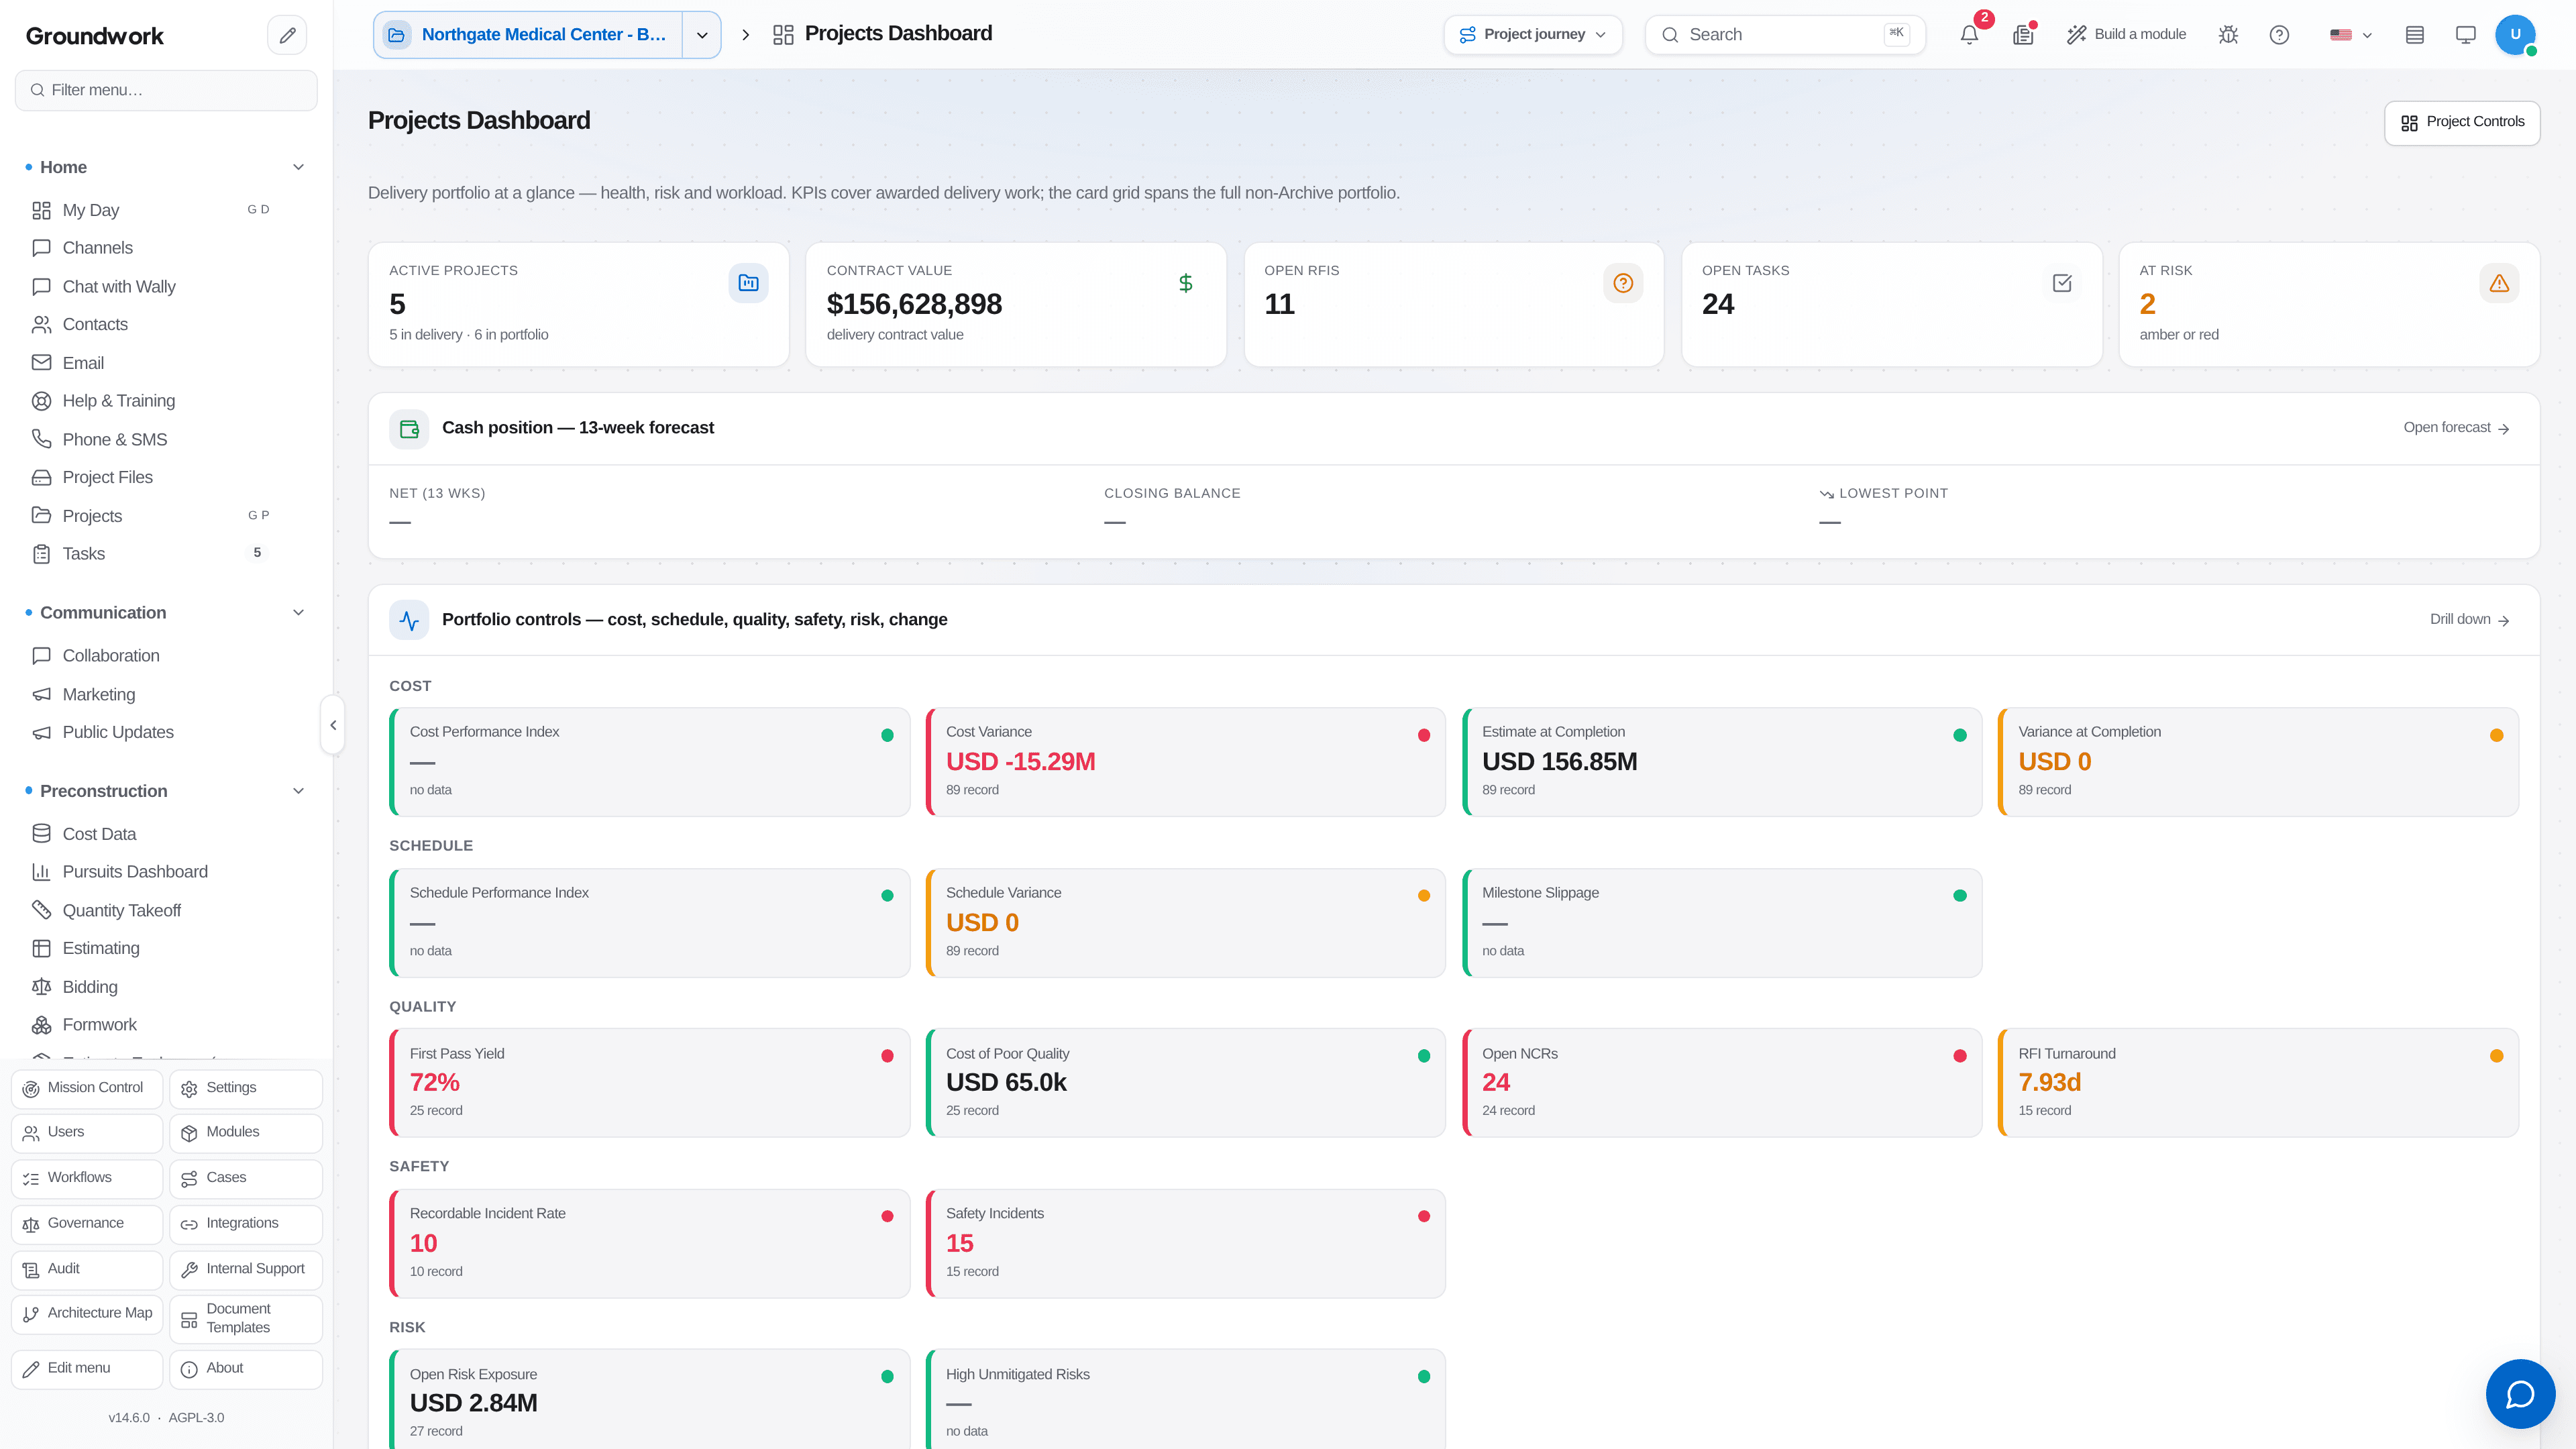Open the Project journey dropdown
Screen dimensions: 2576x1449
click(1533, 35)
